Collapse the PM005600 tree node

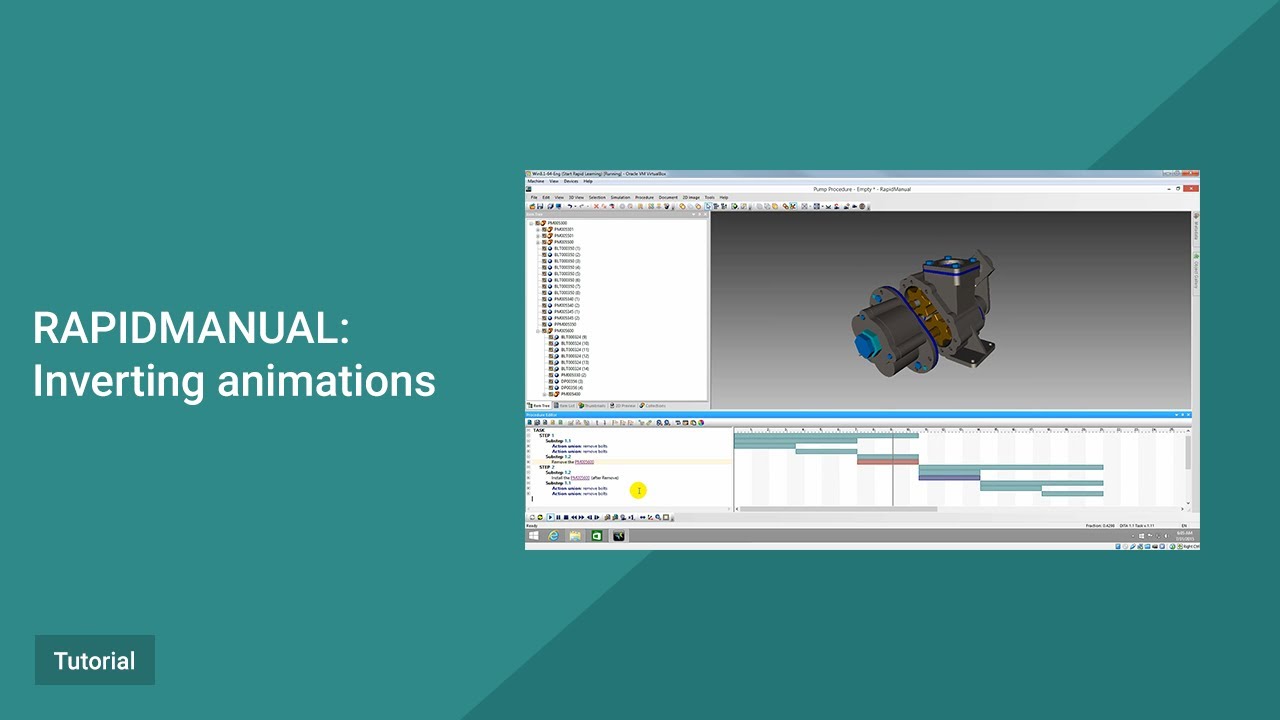(x=538, y=331)
